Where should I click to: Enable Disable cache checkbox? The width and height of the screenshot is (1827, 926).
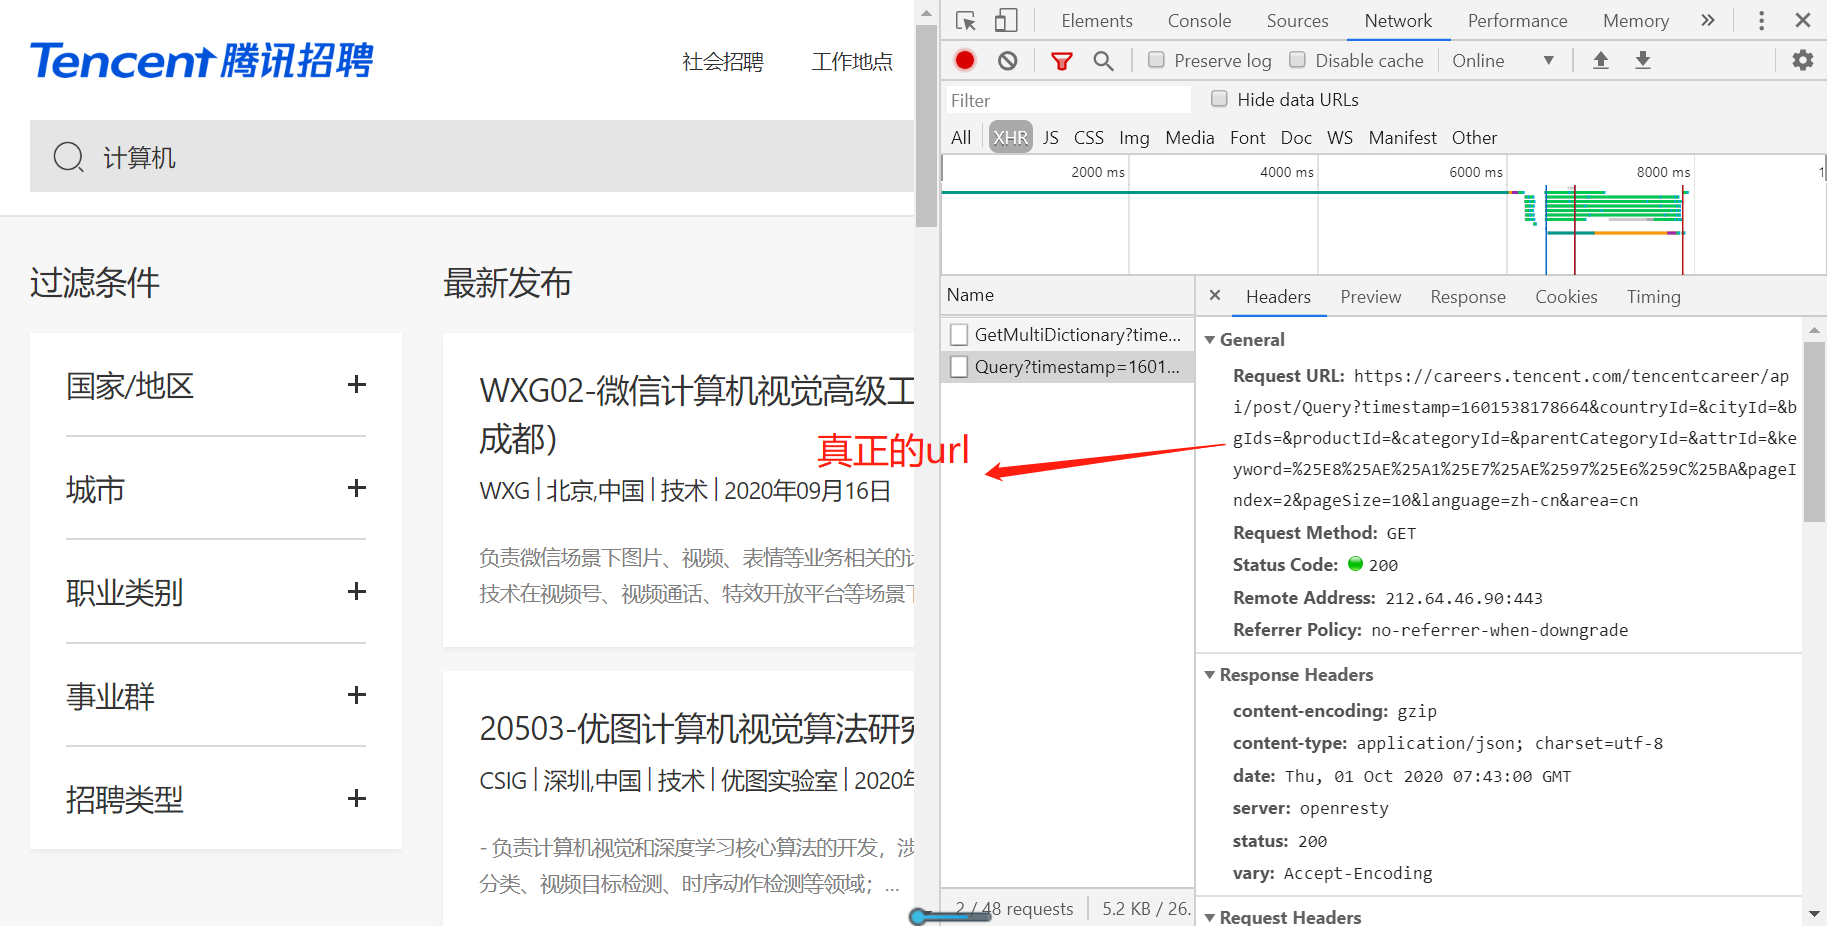(x=1297, y=59)
